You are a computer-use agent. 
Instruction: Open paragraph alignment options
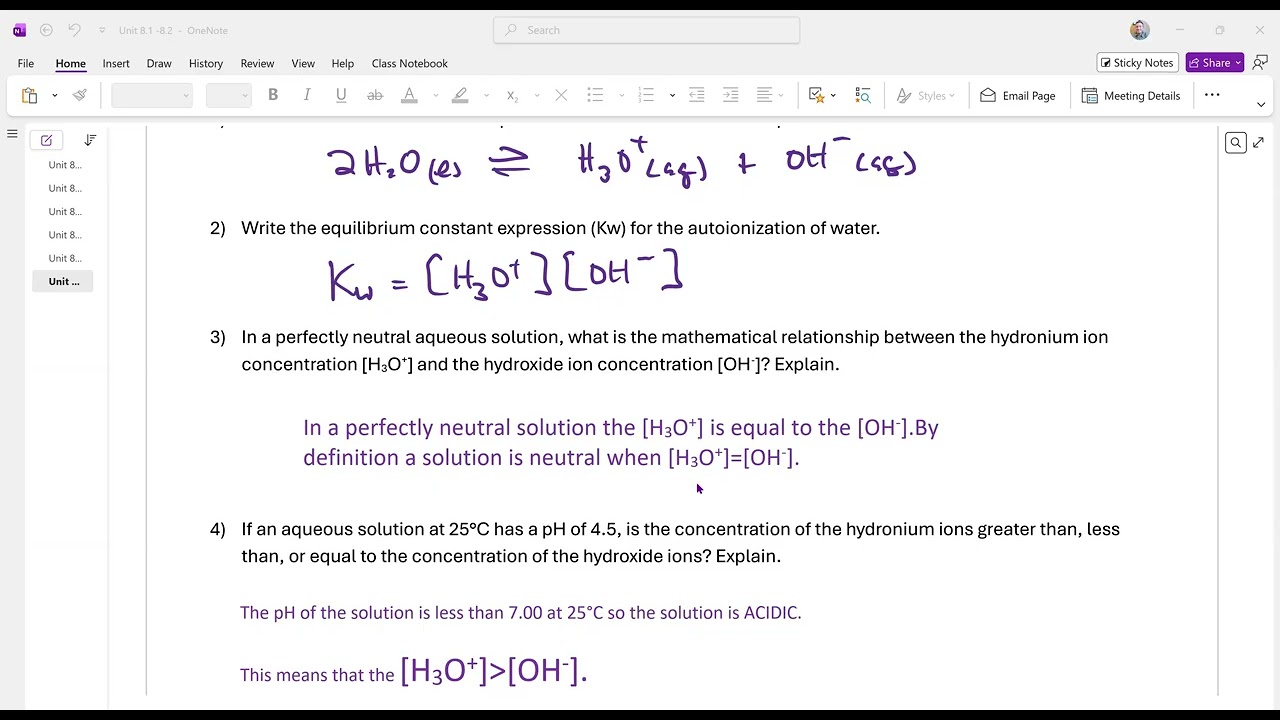click(769, 96)
